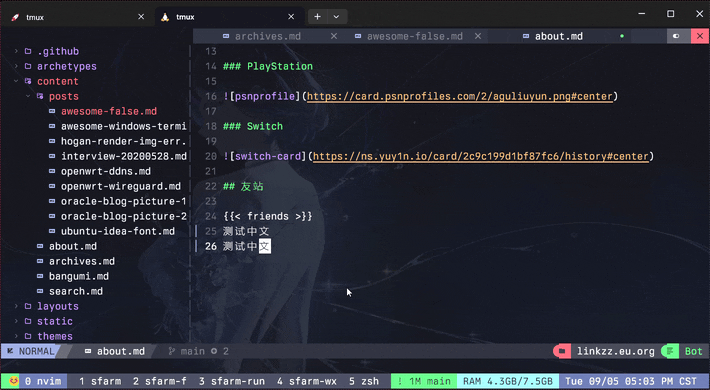
Task: Expand the .github folder chevron
Action: [16, 51]
